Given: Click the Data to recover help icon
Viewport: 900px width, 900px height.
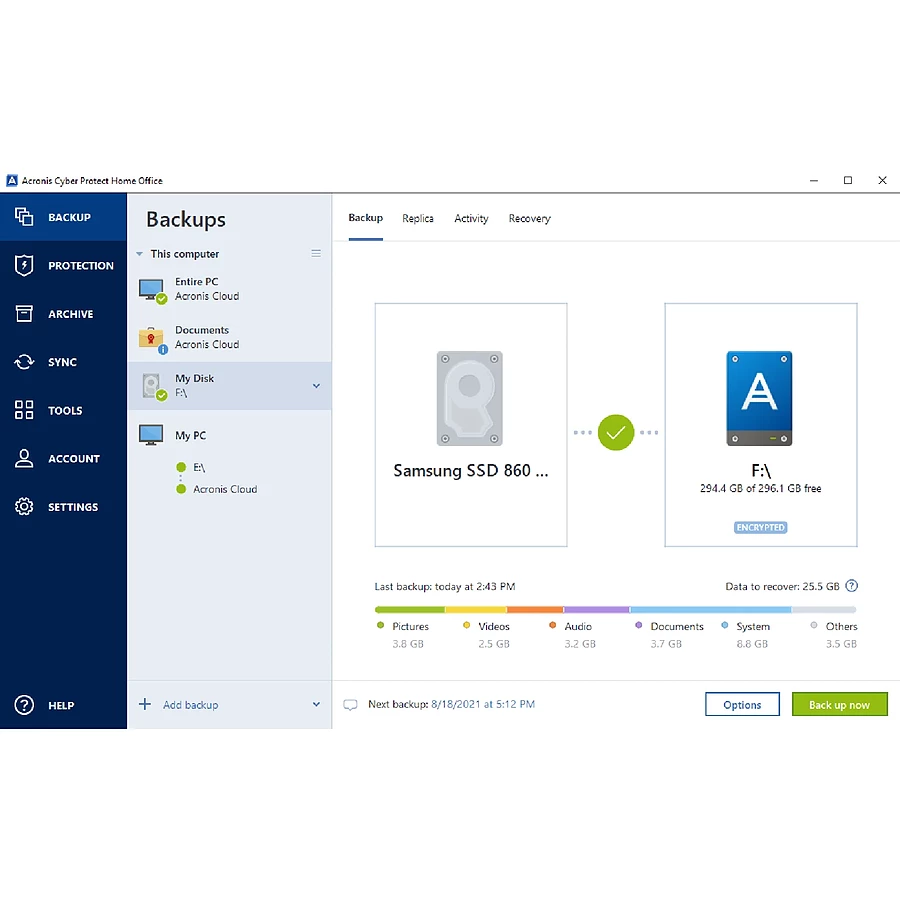Looking at the screenshot, I should click(x=852, y=586).
